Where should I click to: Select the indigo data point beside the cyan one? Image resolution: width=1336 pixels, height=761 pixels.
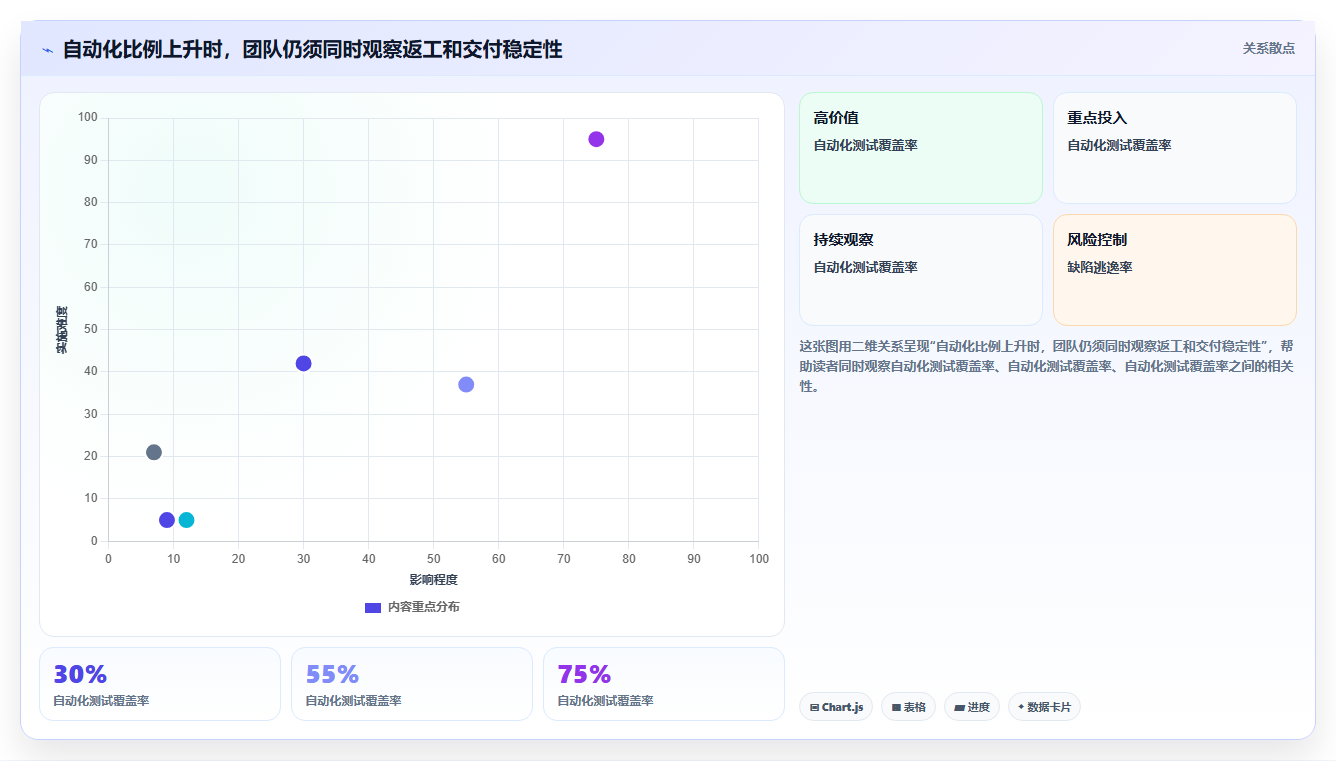[x=167, y=520]
